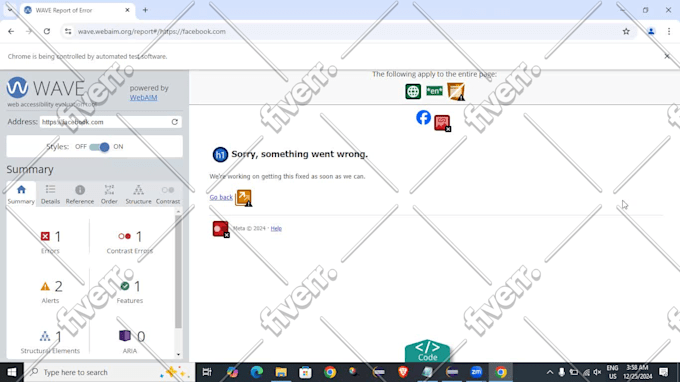The image size is (680, 382).
Task: Open the Chrome profile icon
Action: point(651,31)
